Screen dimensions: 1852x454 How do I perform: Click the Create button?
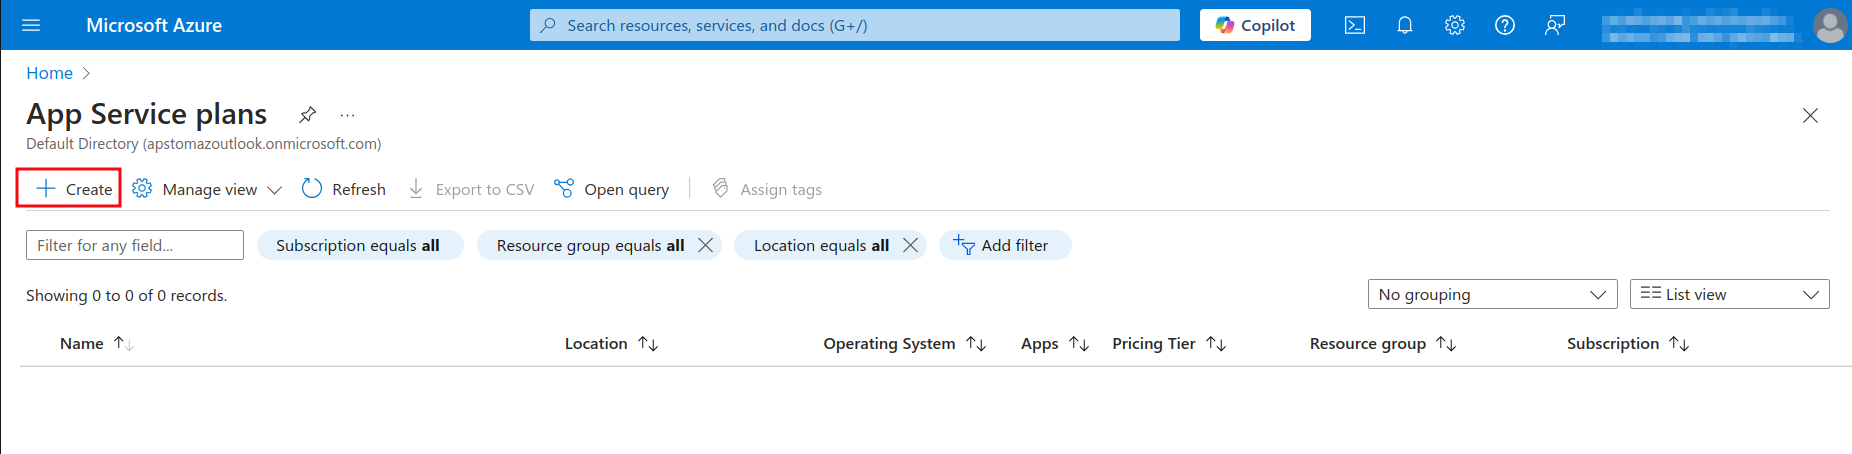tap(74, 189)
